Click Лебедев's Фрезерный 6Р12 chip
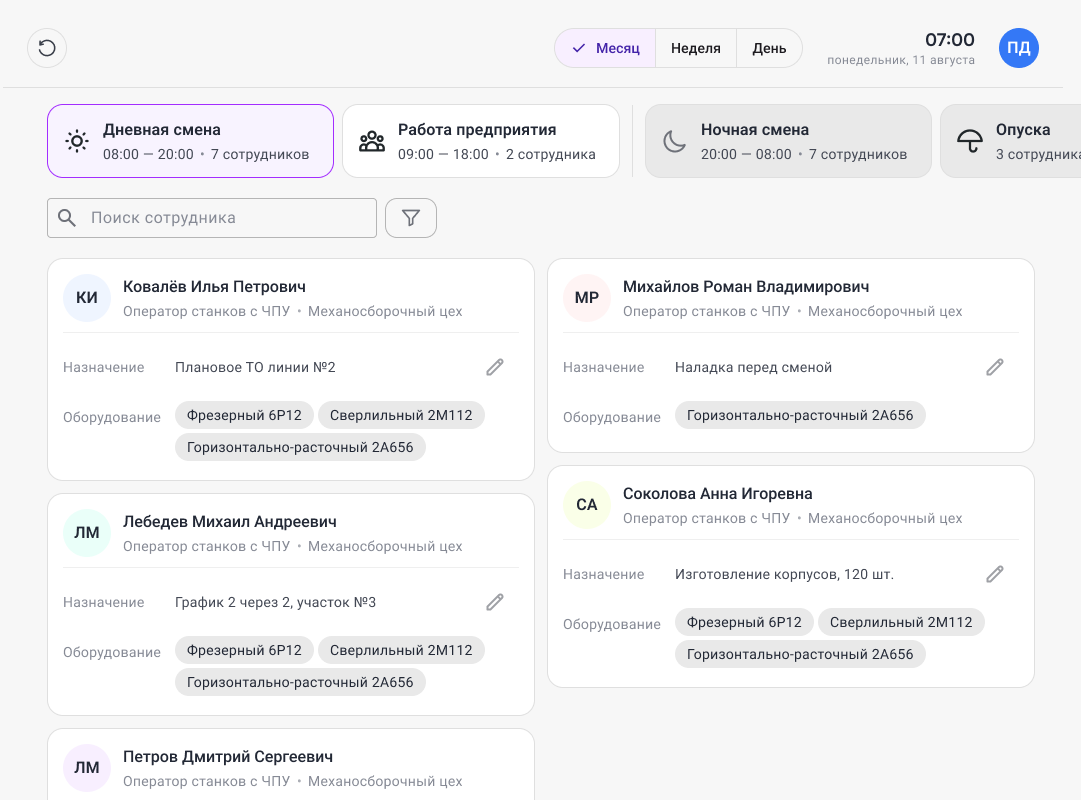The image size is (1081, 800). [x=244, y=650]
